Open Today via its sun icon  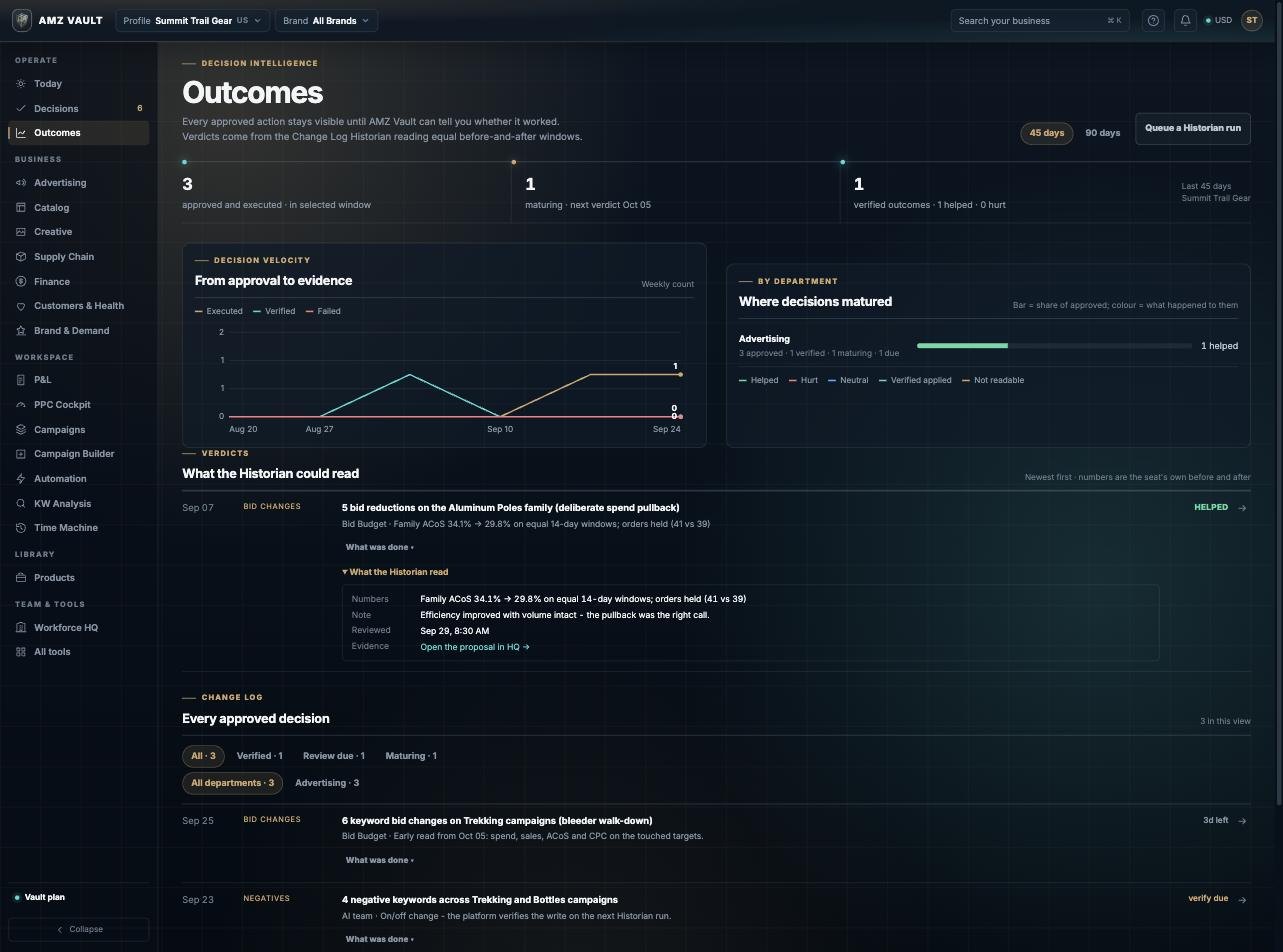[x=21, y=84]
